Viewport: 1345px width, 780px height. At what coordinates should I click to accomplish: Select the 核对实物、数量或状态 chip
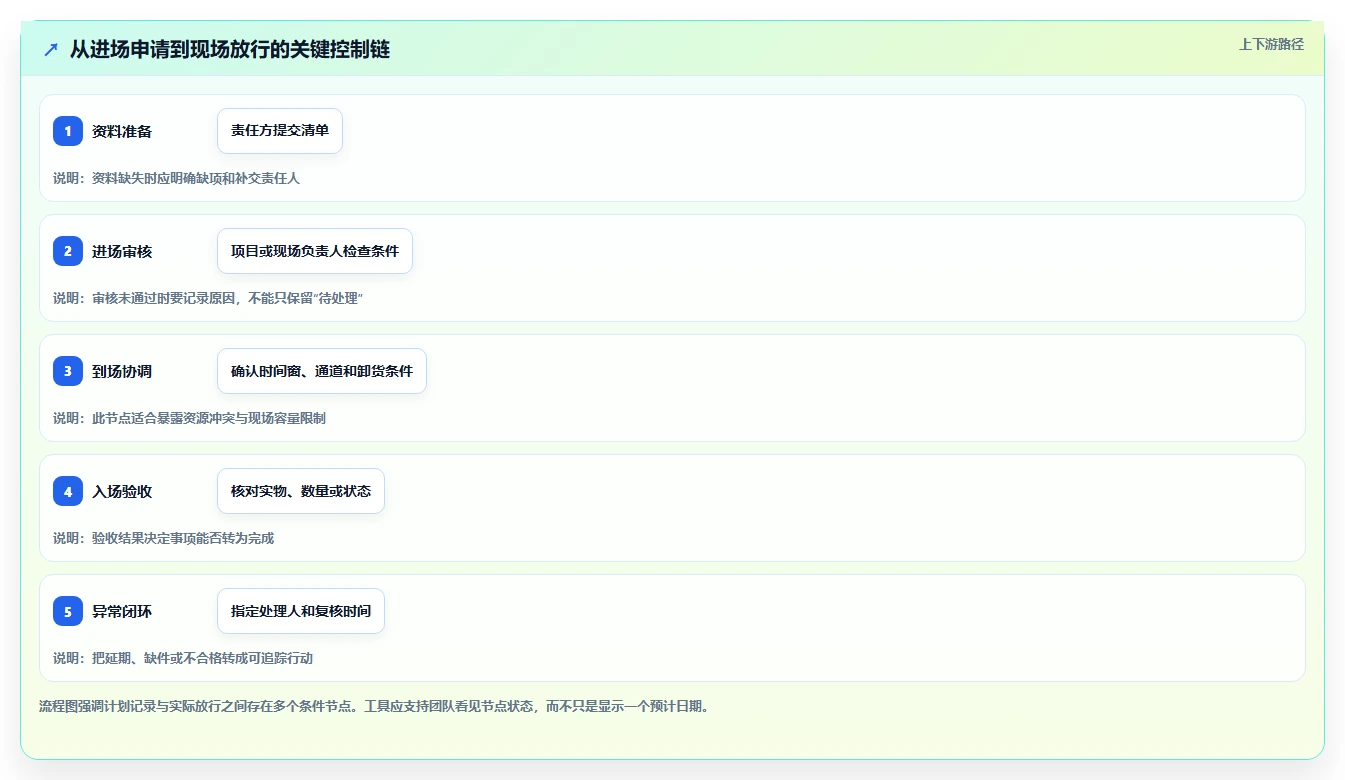tap(301, 491)
